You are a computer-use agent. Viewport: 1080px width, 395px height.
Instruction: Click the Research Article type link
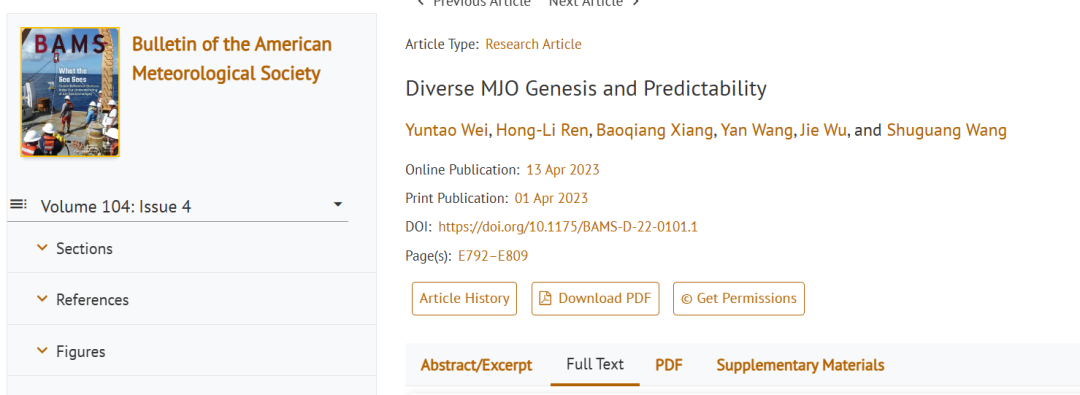pos(533,44)
